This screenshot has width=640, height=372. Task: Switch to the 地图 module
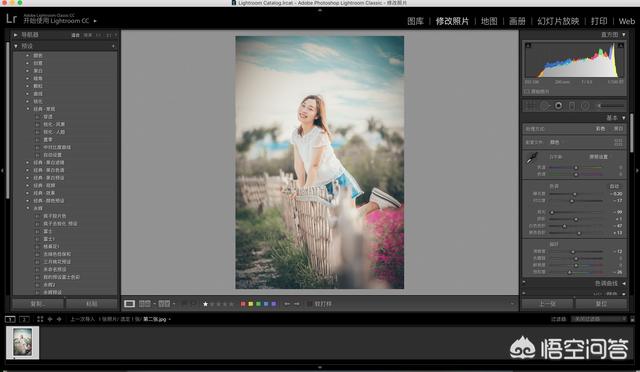489,21
